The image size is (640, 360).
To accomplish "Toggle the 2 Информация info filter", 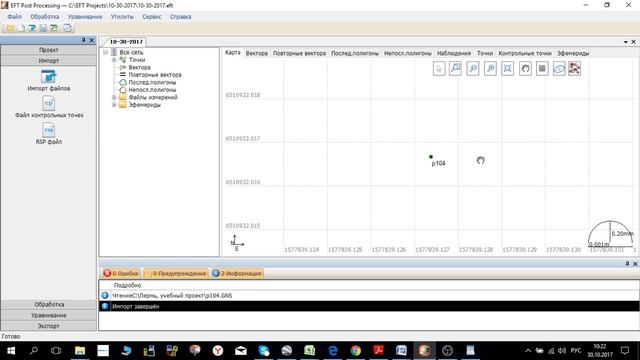I will click(237, 273).
